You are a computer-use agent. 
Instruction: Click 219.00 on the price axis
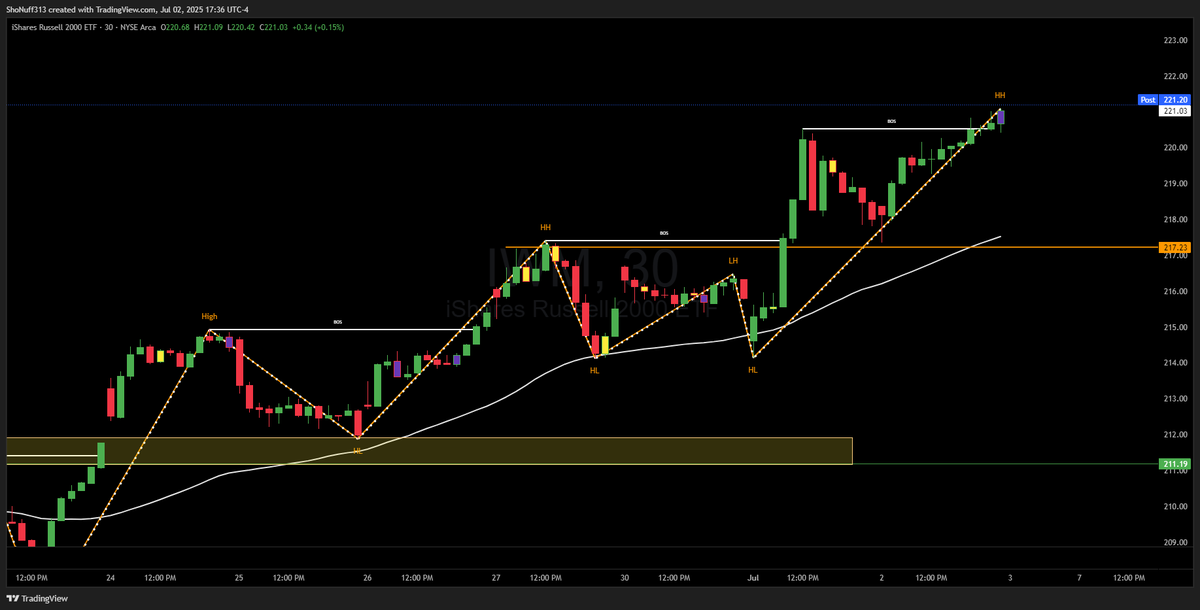[x=1175, y=184]
